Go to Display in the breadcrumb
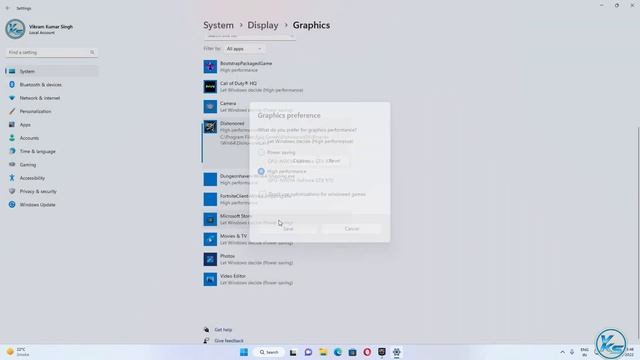Screen dimensions: 640x360 tap(263, 25)
